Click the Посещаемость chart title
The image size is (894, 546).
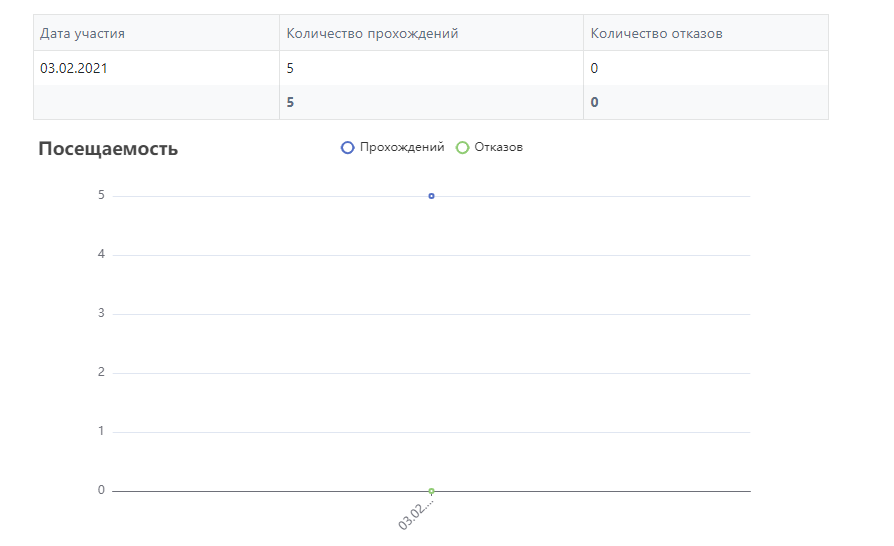pos(108,149)
